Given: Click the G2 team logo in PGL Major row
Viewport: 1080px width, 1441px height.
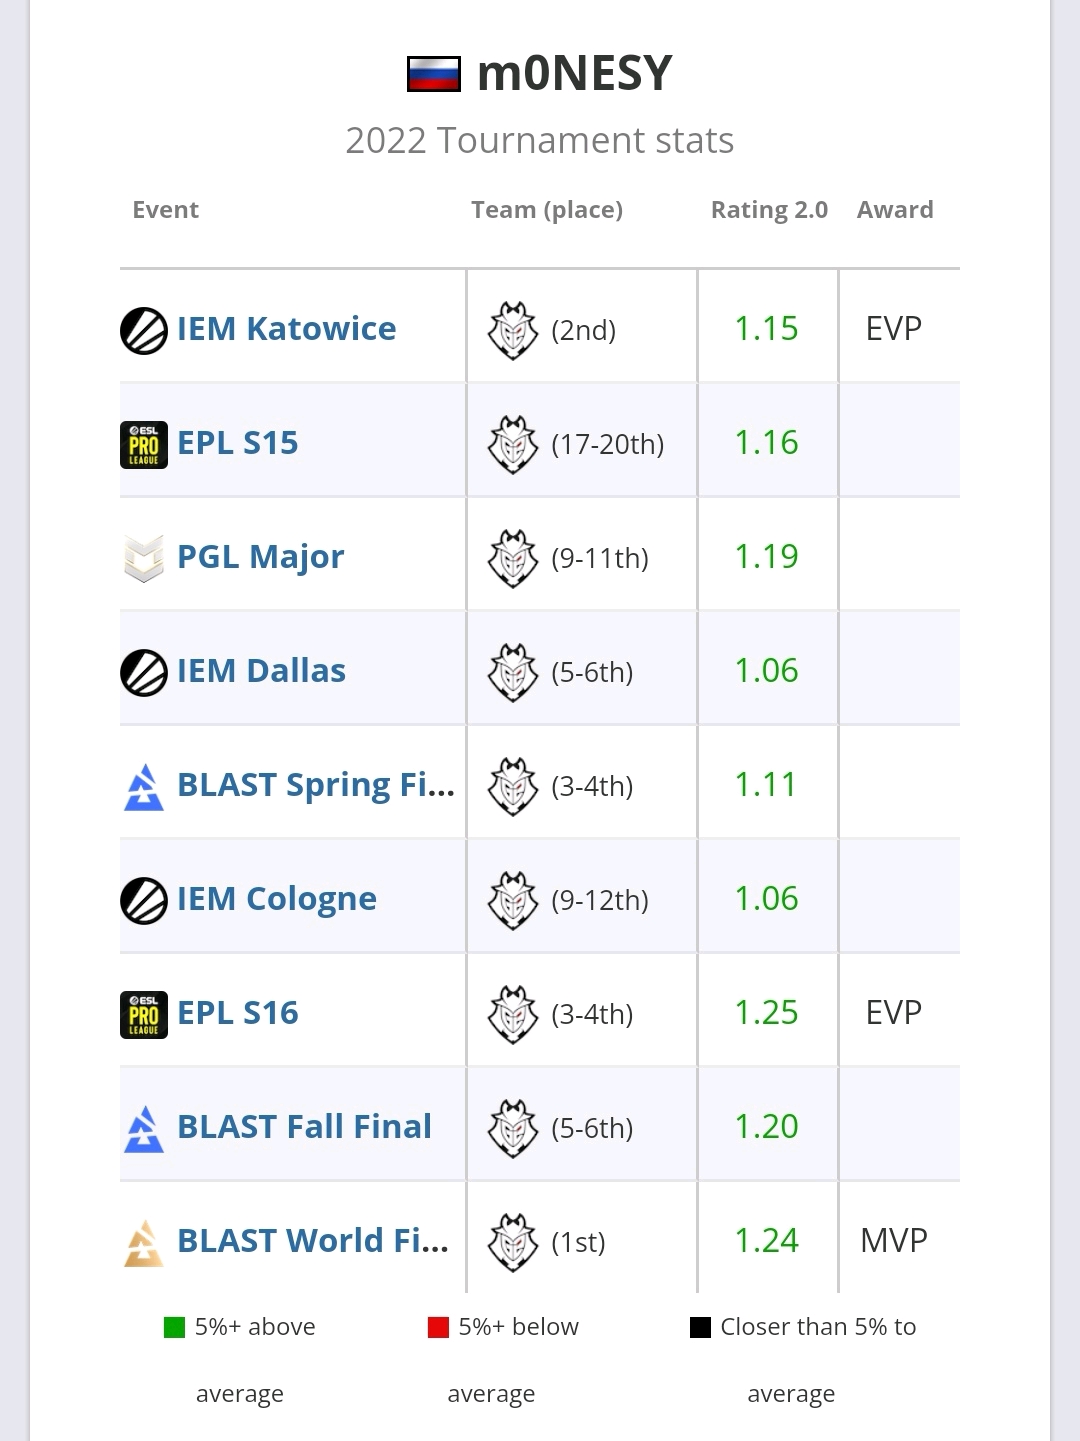Looking at the screenshot, I should [513, 558].
